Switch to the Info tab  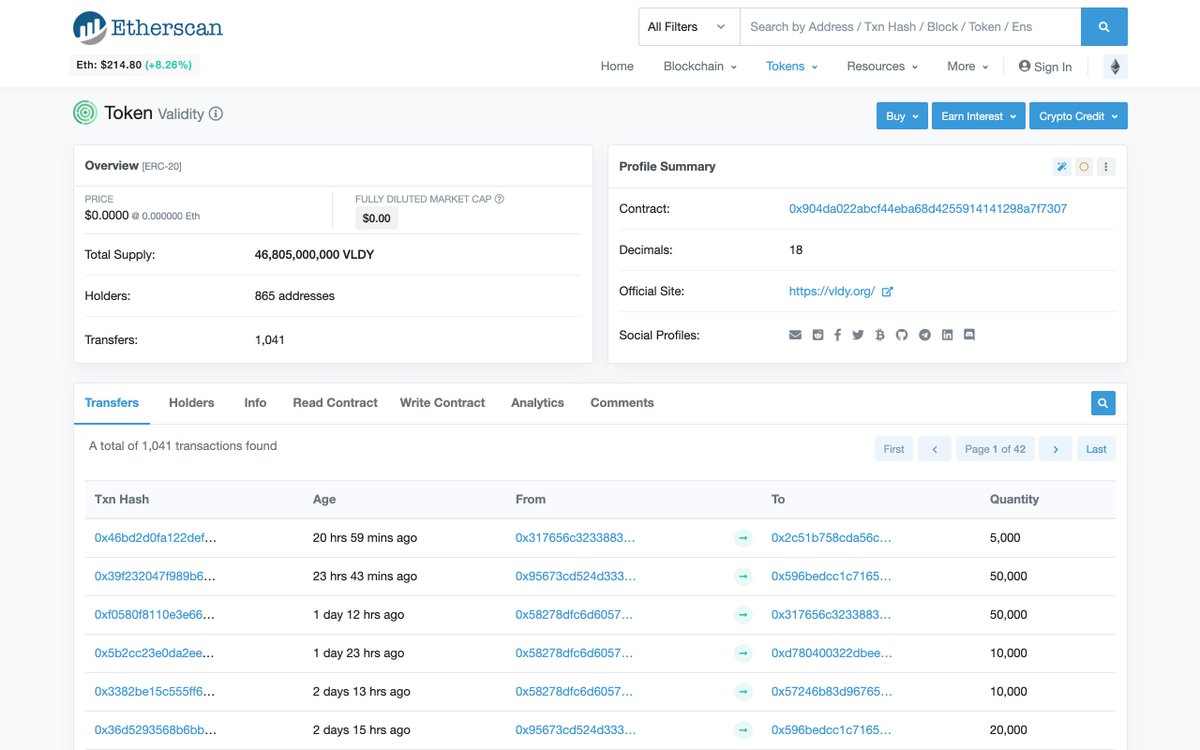[x=255, y=403]
